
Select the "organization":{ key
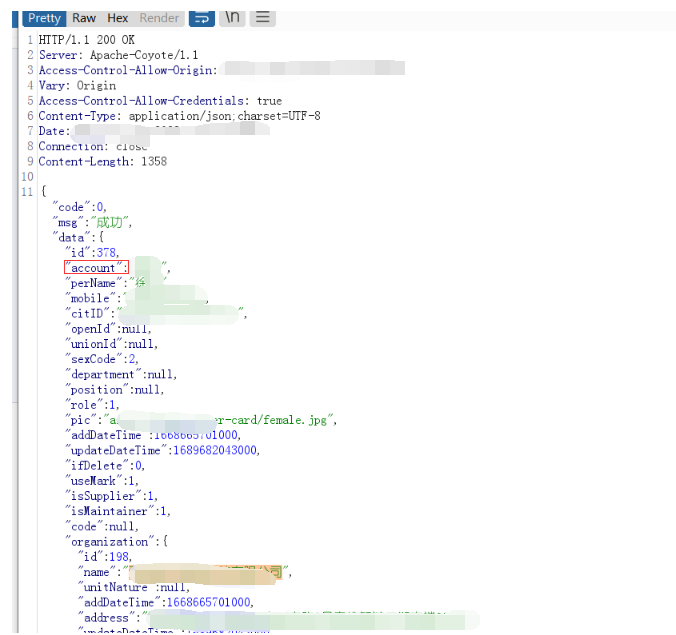pyautogui.click(x=116, y=541)
